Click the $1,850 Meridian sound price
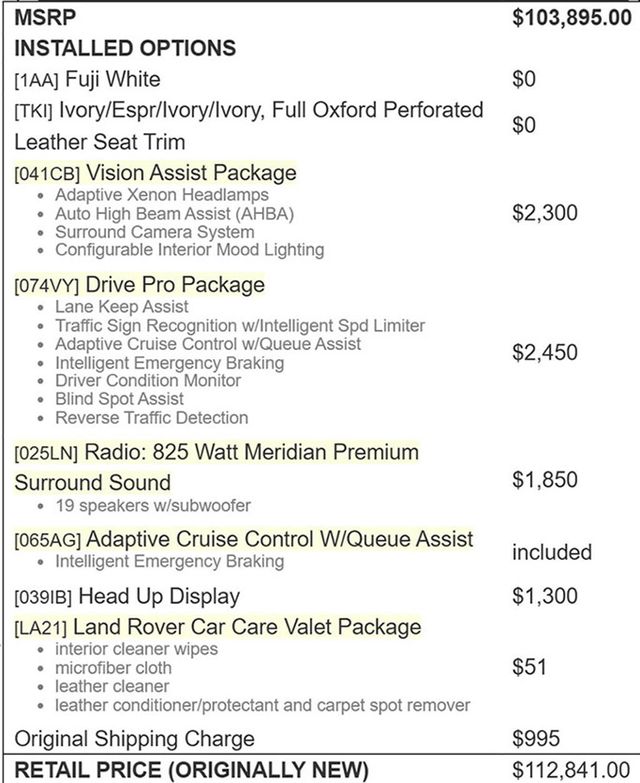Image resolution: width=640 pixels, height=783 pixels. [x=545, y=480]
